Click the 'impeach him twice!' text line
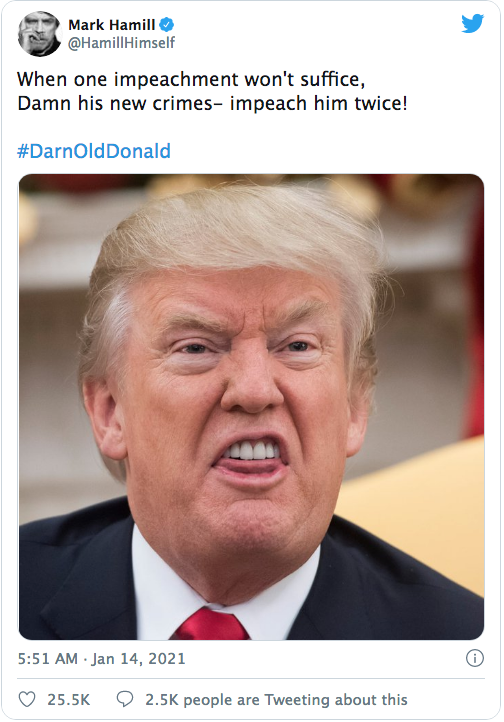This screenshot has width=504, height=722. [319, 103]
